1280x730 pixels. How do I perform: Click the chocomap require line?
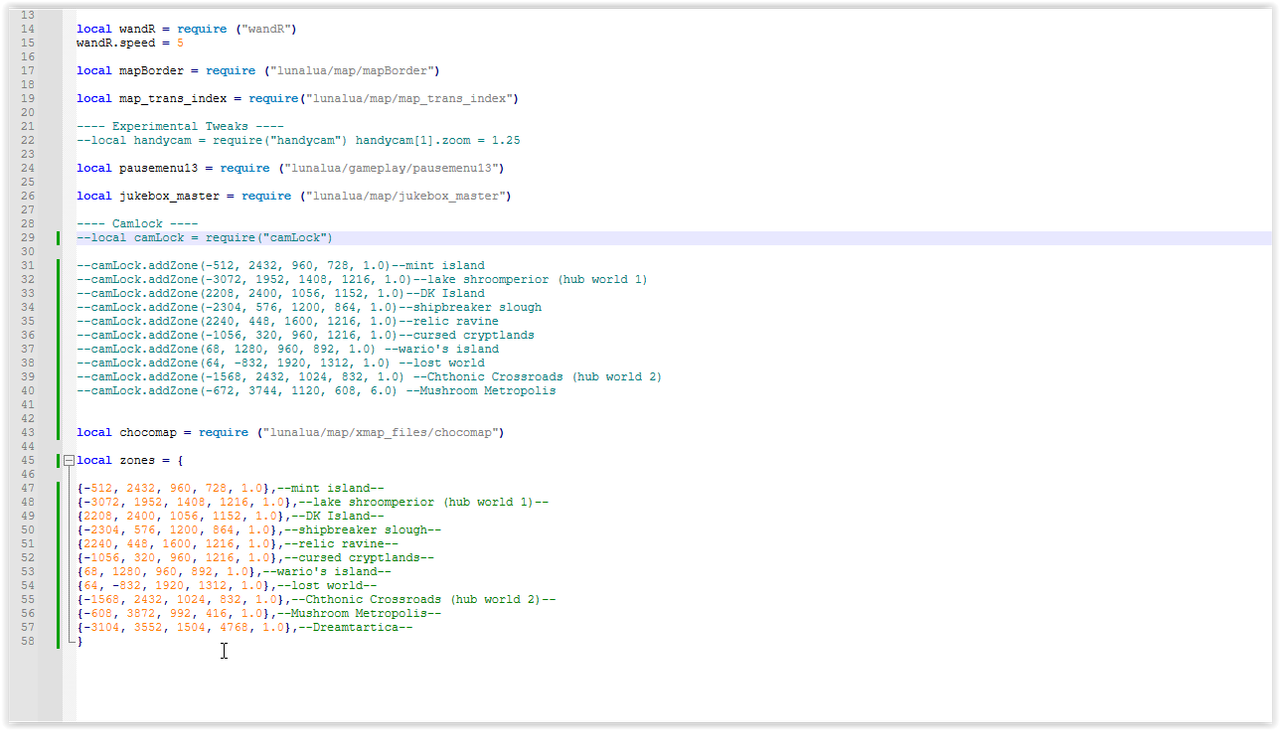(x=290, y=432)
